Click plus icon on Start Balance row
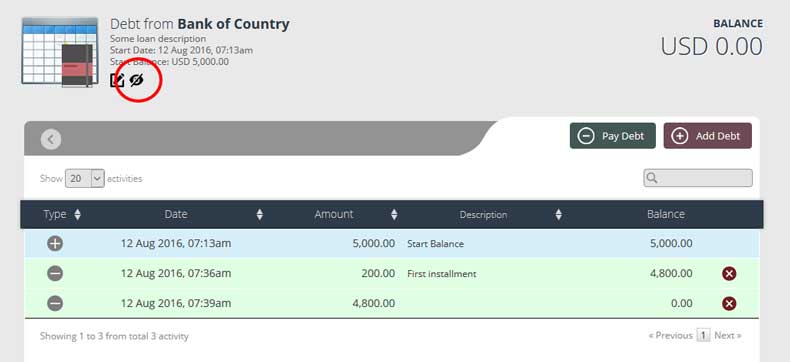Viewport: 790px width, 362px height. tap(55, 244)
